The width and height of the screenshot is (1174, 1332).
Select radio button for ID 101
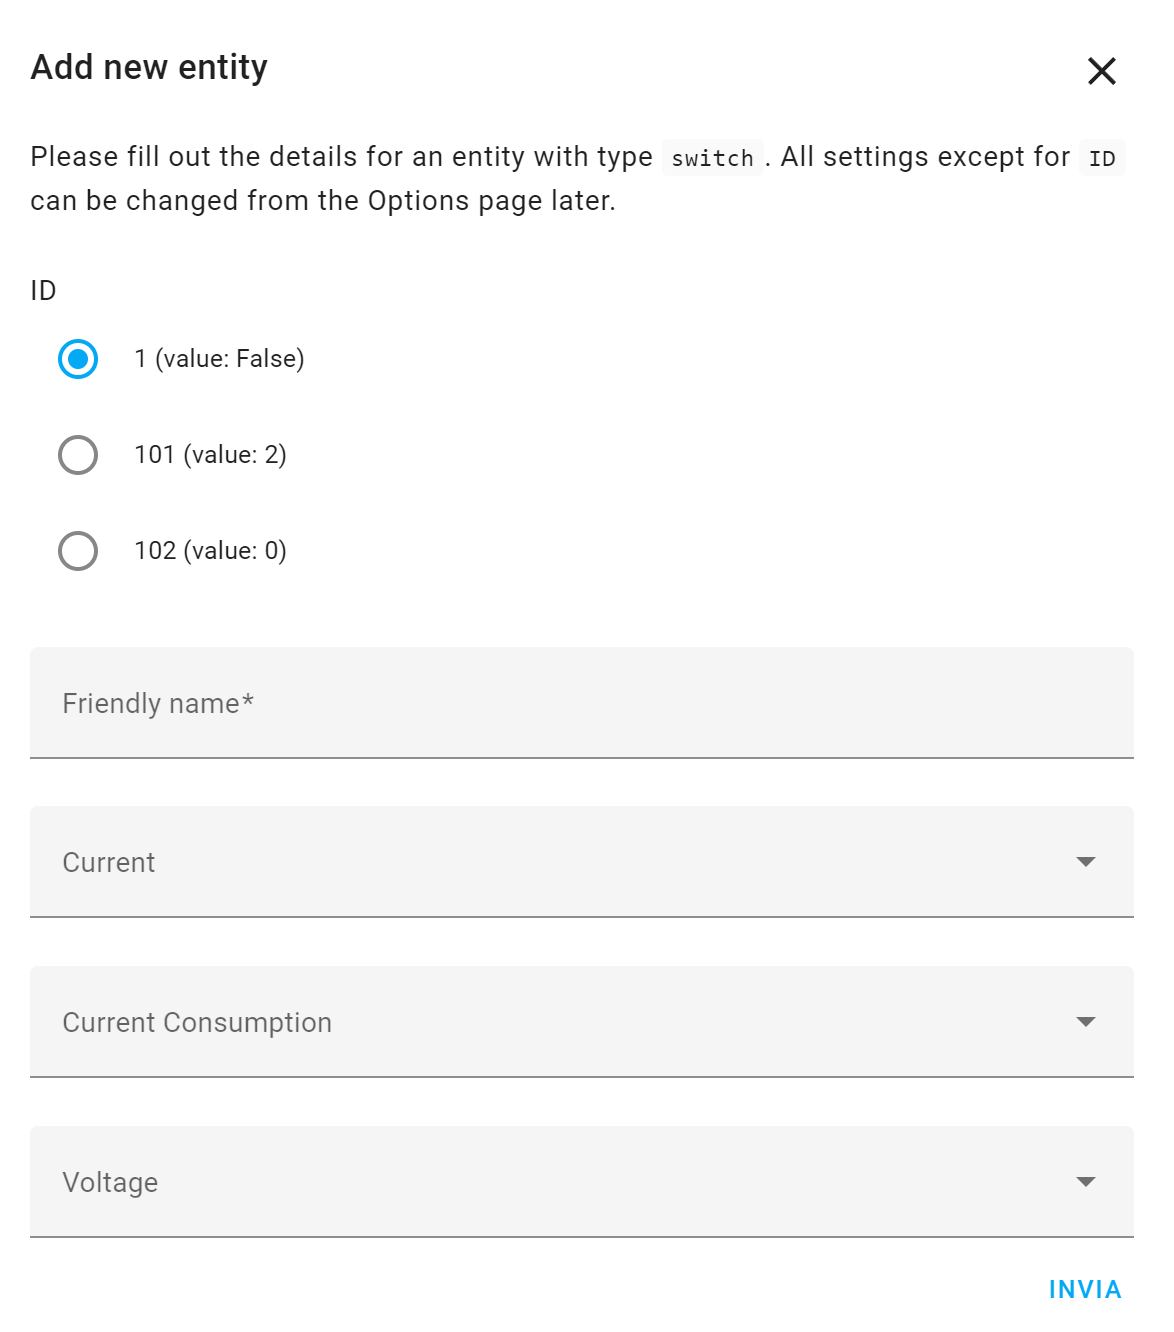(78, 455)
